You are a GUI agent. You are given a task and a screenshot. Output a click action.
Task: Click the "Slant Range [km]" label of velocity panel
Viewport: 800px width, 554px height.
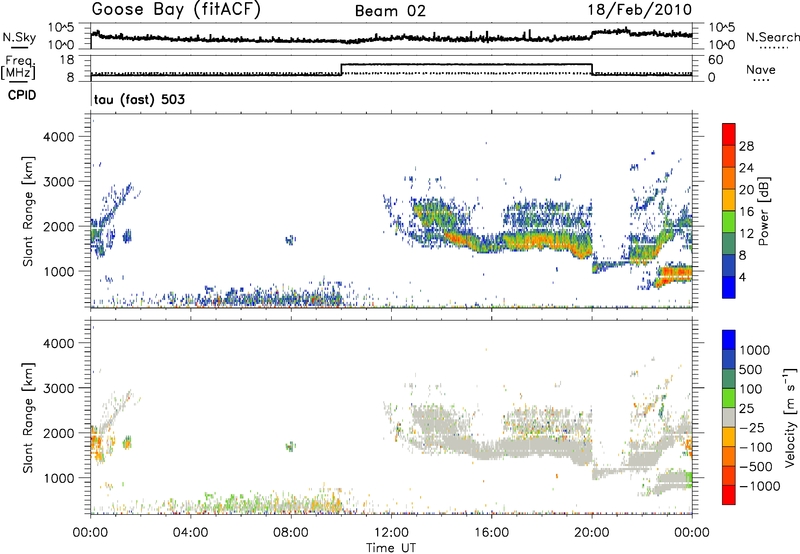tap(28, 417)
